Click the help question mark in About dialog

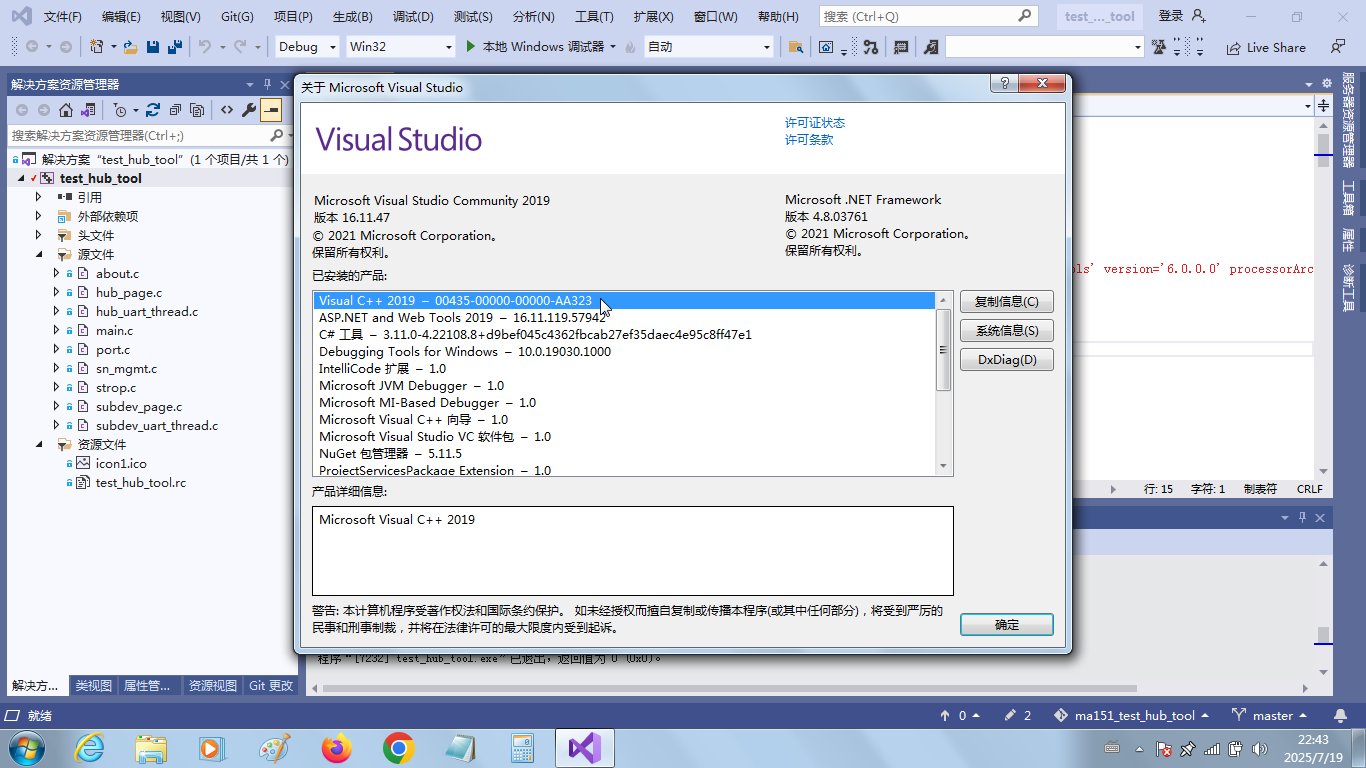tap(1004, 84)
